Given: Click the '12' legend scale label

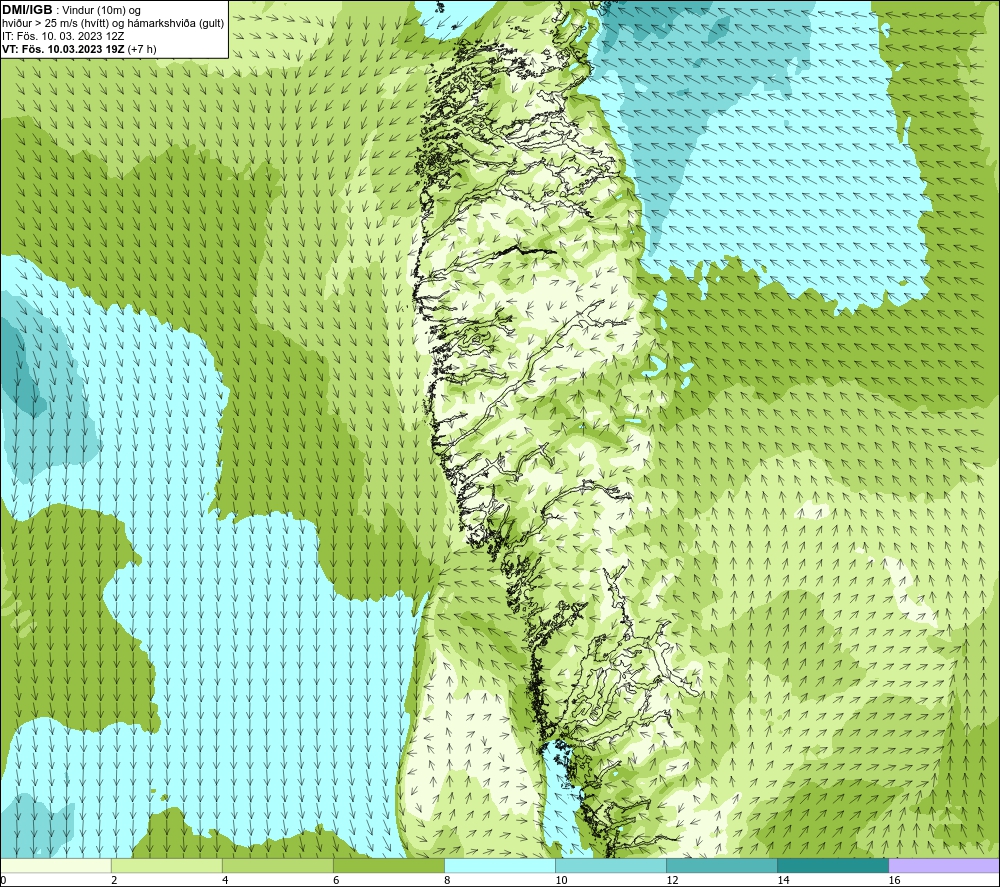Looking at the screenshot, I should pos(672,881).
